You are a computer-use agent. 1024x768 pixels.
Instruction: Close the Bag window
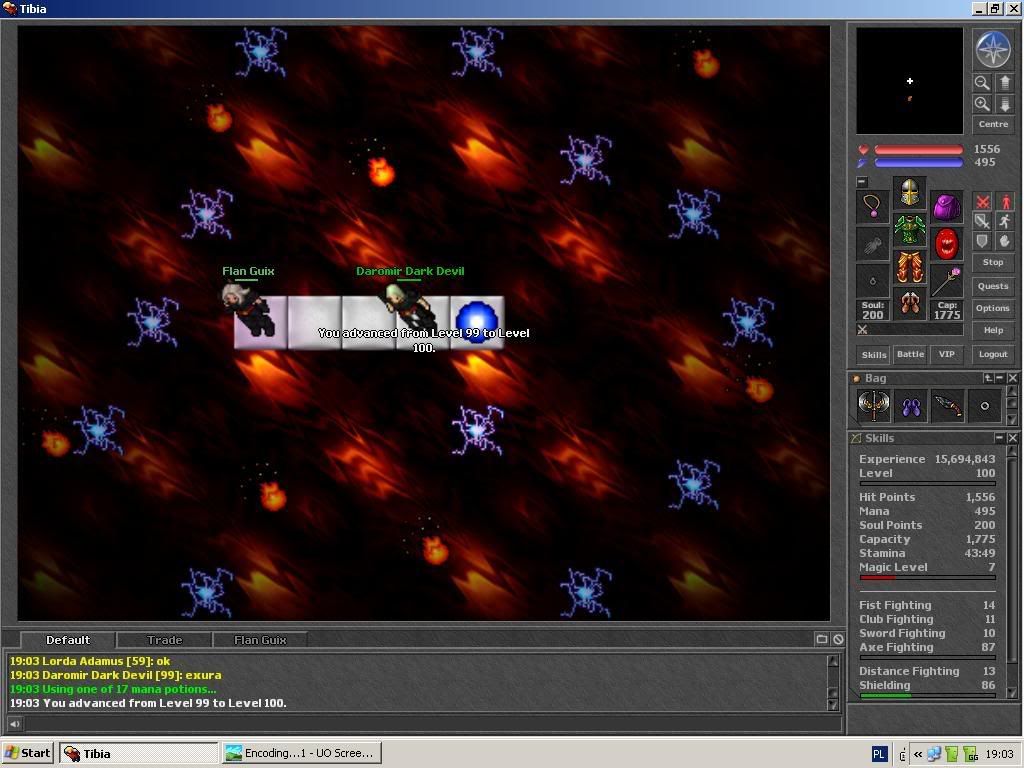click(x=1012, y=378)
